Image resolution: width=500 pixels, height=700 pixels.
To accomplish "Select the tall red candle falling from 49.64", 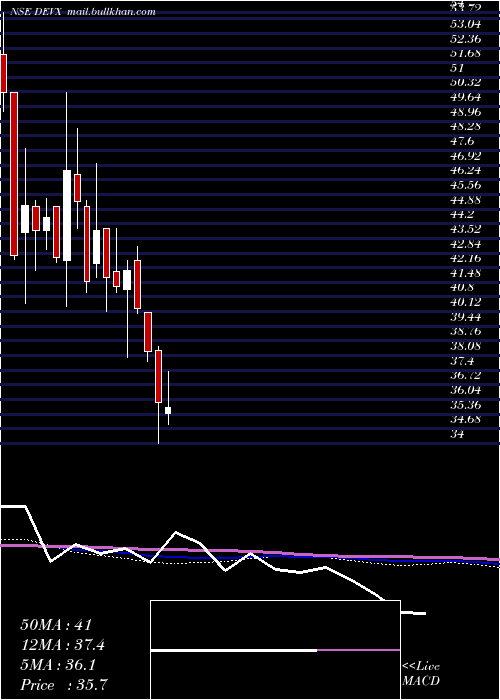I will tap(14, 174).
